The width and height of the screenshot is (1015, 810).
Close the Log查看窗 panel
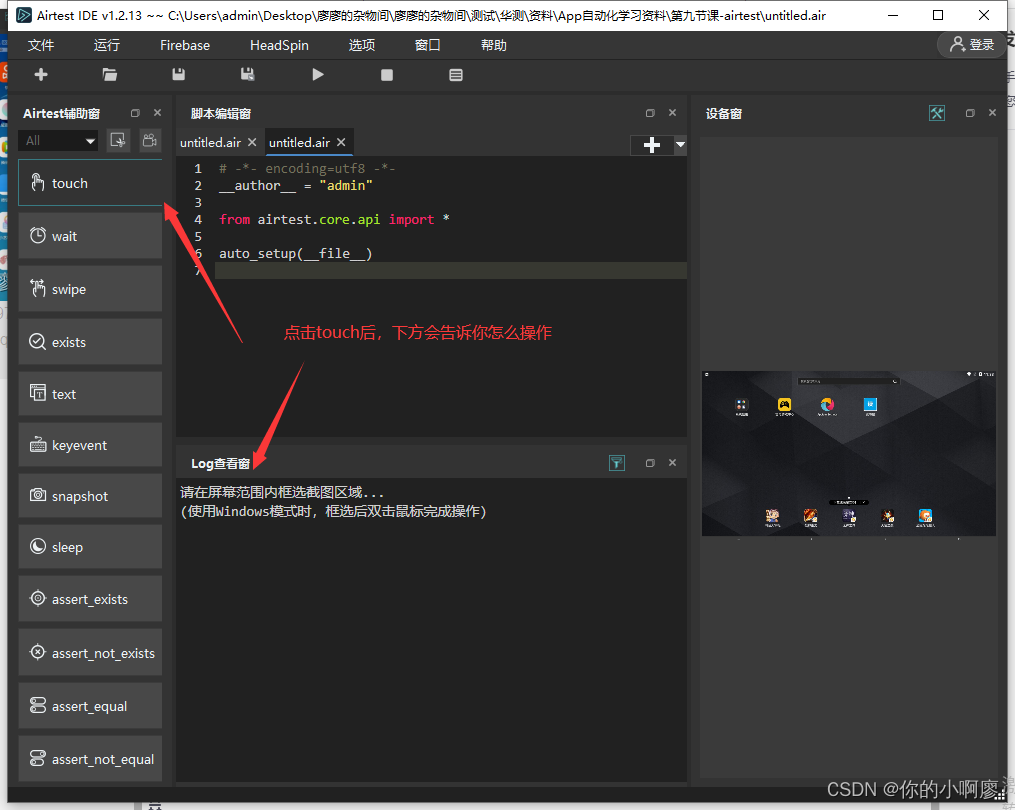pyautogui.click(x=673, y=462)
